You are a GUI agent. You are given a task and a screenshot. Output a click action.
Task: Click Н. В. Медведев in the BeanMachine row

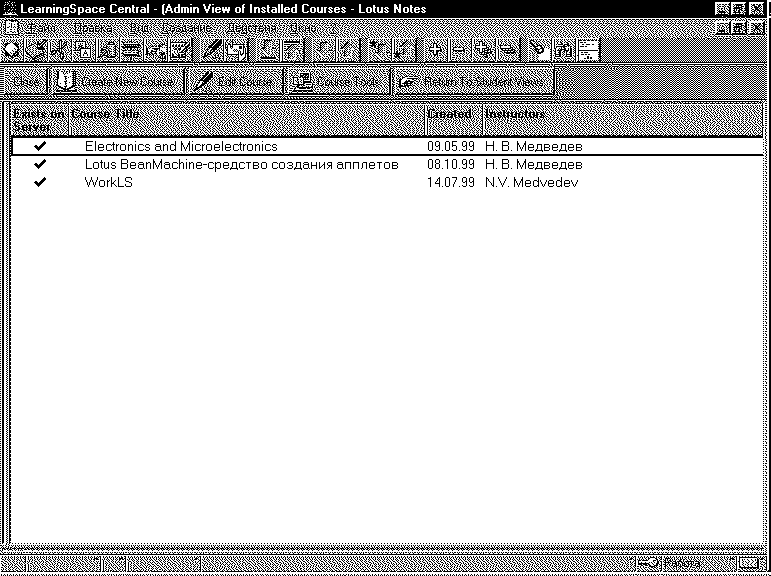[534, 164]
